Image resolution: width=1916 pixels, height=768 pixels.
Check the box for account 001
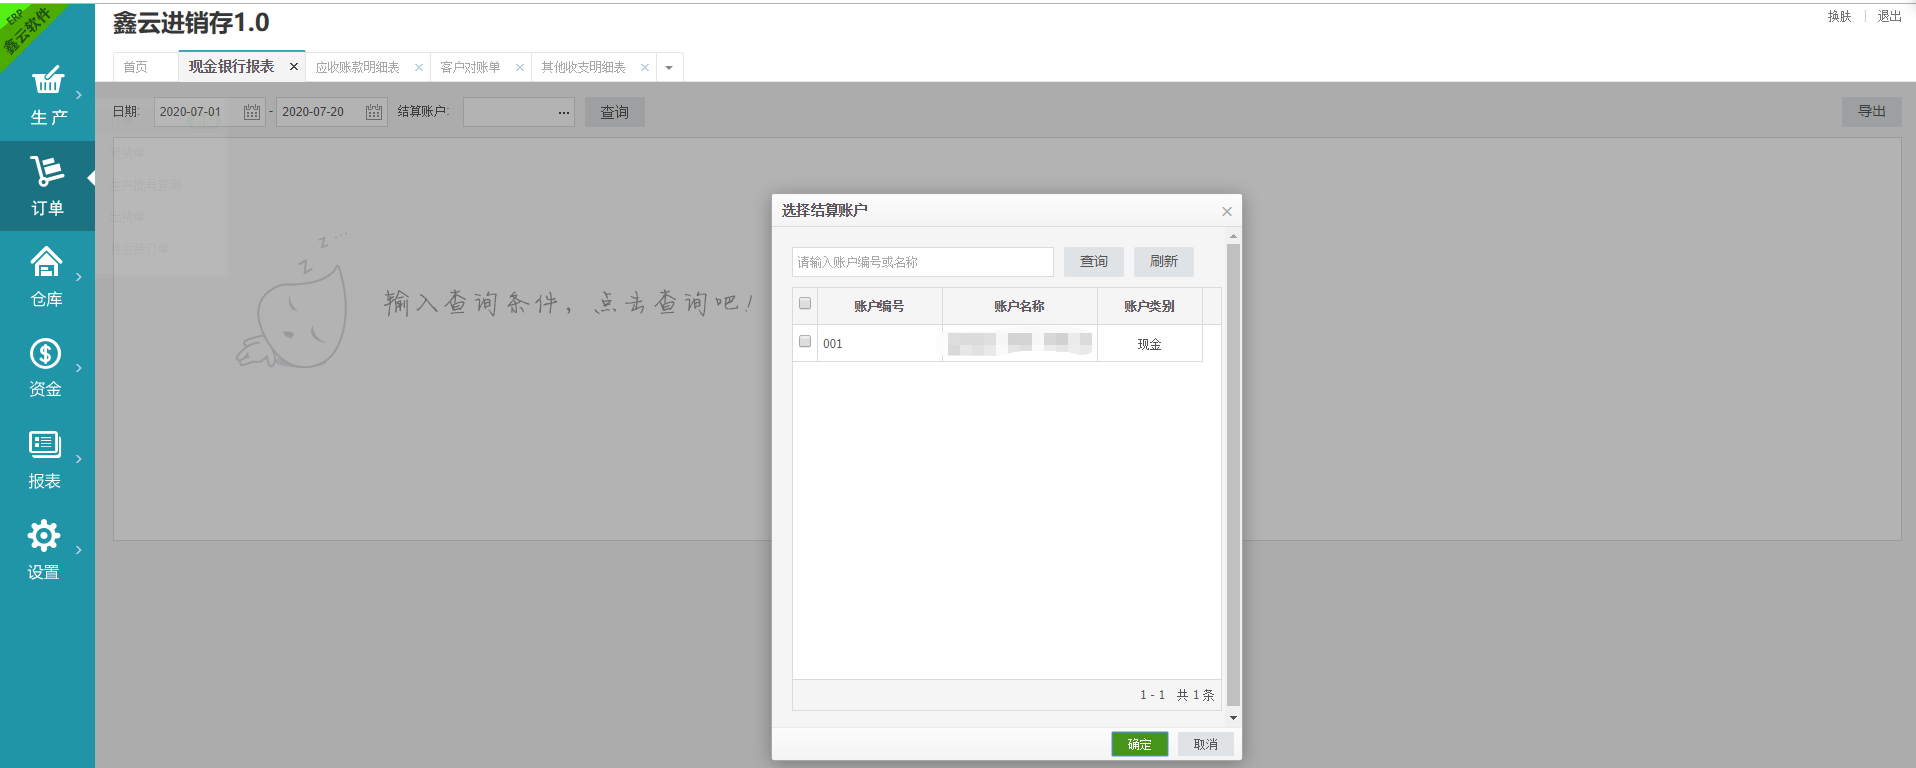tap(805, 342)
